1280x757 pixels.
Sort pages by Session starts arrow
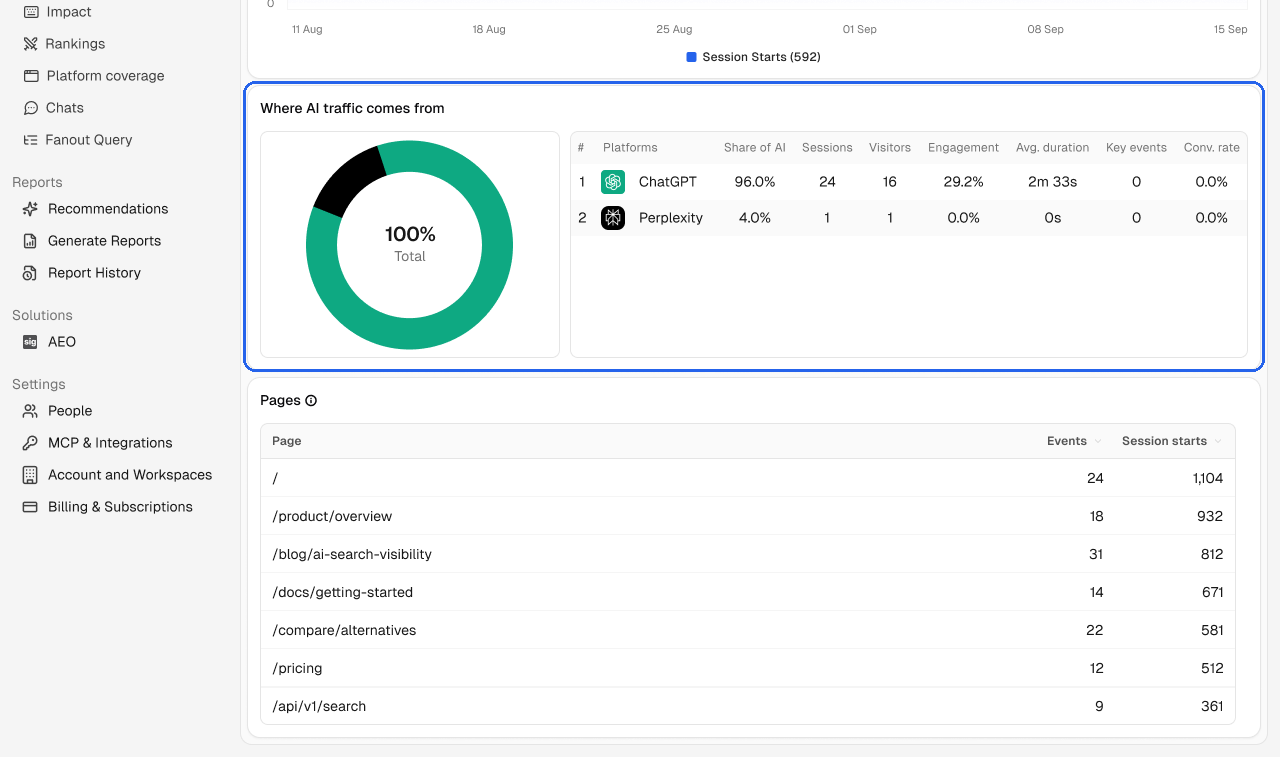tap(1218, 441)
